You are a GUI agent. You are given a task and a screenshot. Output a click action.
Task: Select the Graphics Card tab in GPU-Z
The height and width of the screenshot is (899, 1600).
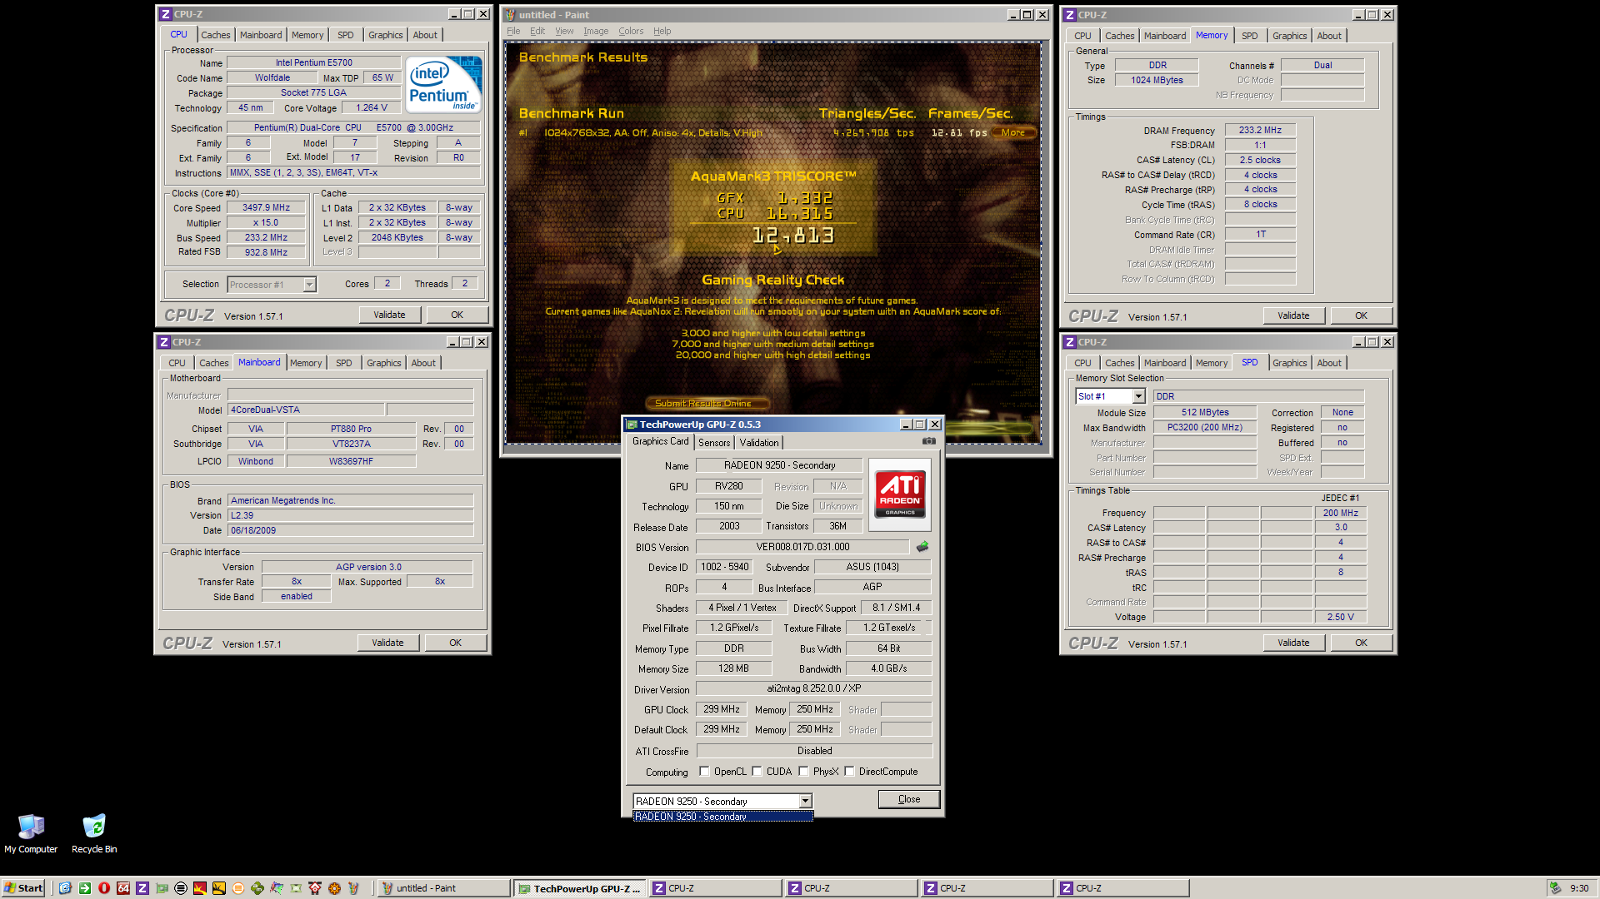[660, 441]
